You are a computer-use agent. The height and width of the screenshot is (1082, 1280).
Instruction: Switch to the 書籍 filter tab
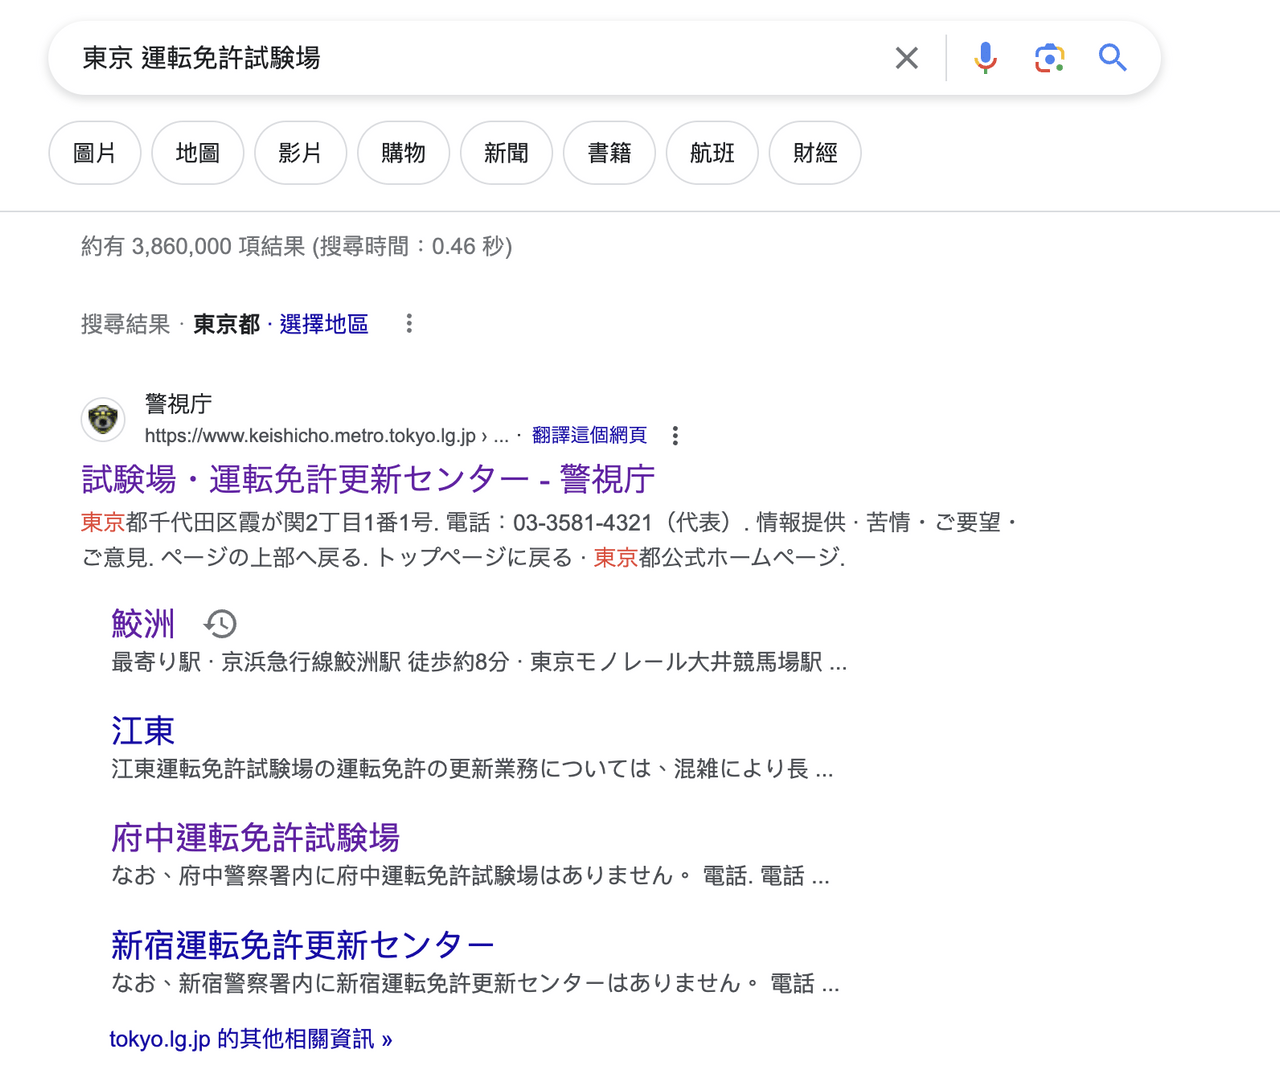[x=610, y=153]
